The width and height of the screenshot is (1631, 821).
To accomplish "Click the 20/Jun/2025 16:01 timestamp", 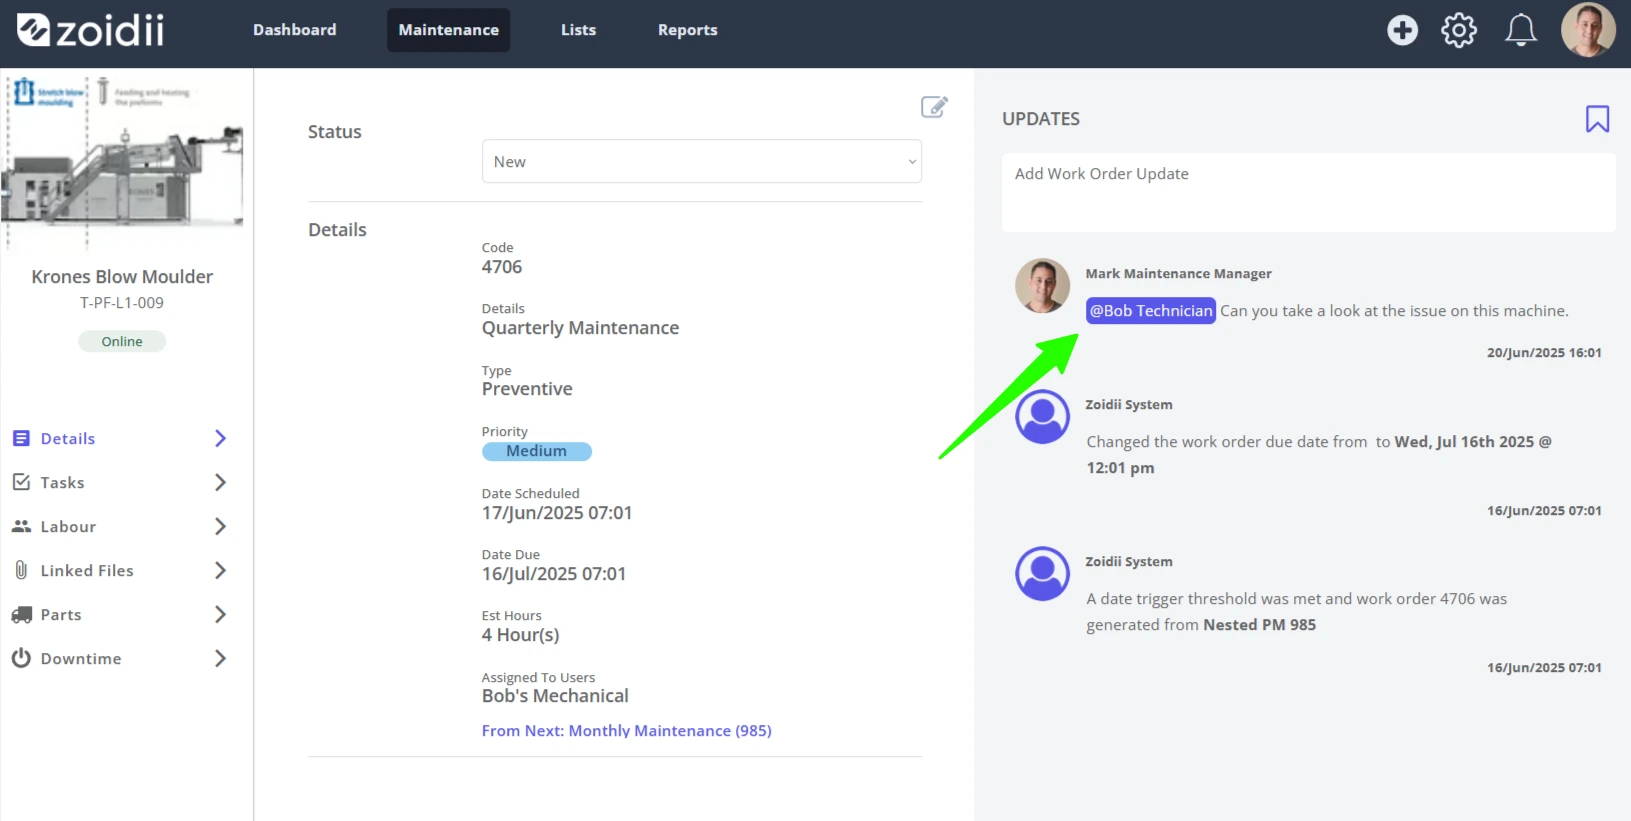I will (x=1544, y=353).
